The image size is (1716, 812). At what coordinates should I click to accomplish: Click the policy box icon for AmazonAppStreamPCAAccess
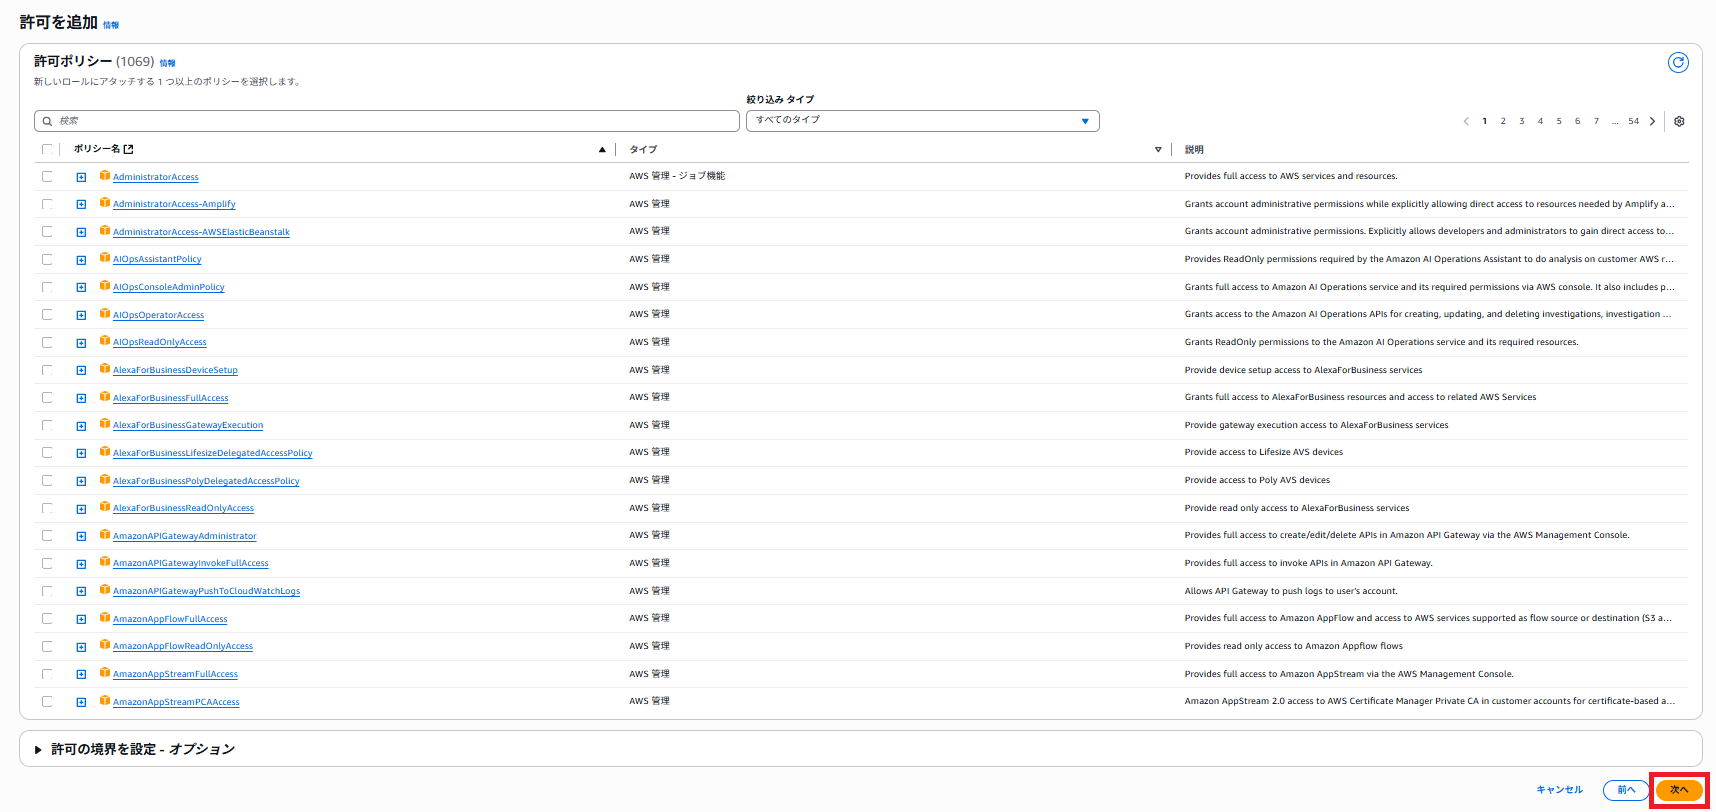[104, 702]
